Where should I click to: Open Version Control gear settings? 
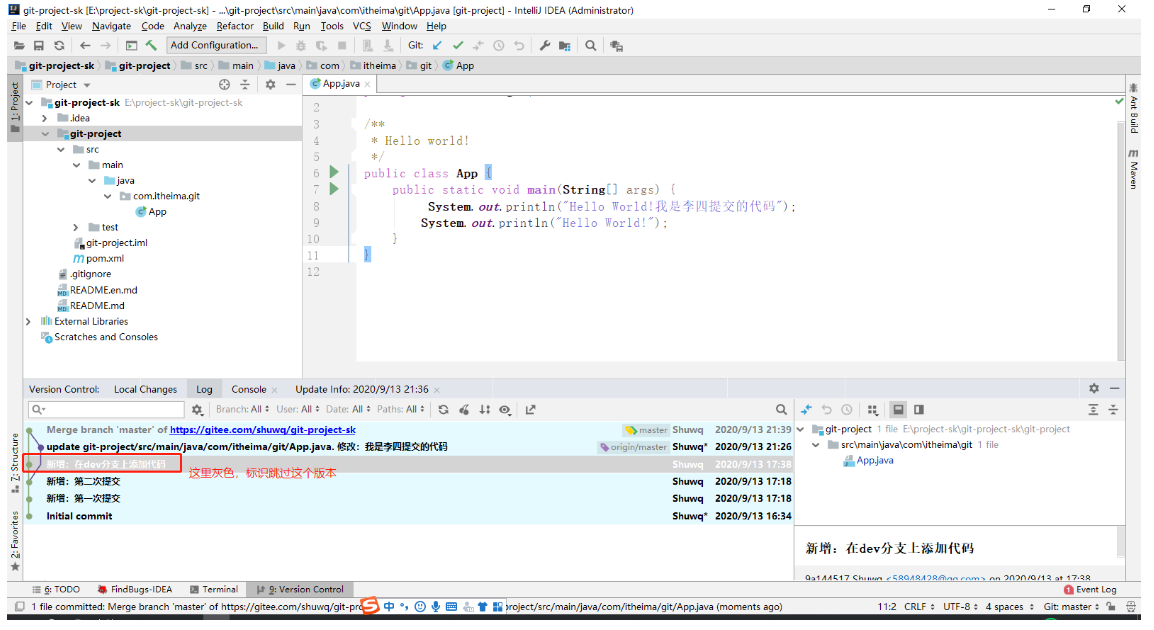coord(1094,389)
